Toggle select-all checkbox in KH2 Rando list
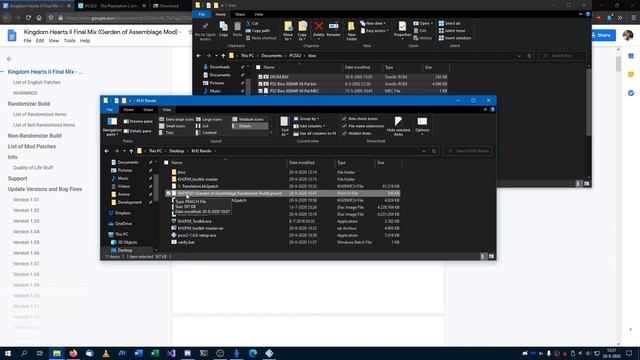The width and height of the screenshot is (640, 360). click(x=166, y=162)
